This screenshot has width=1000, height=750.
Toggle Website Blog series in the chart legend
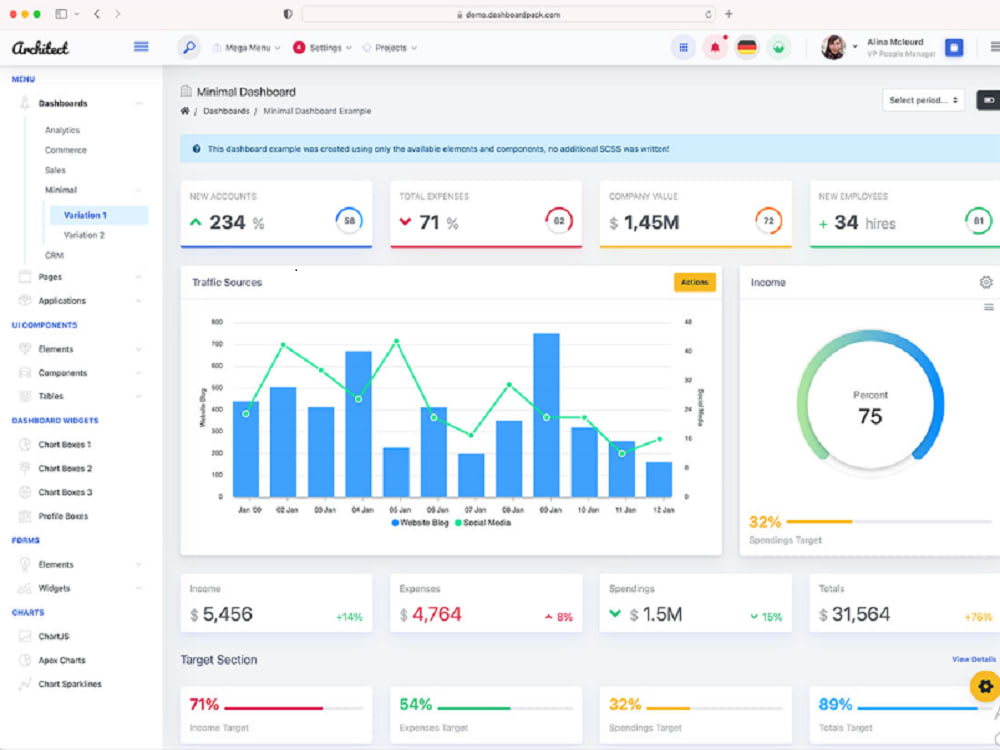tap(420, 522)
